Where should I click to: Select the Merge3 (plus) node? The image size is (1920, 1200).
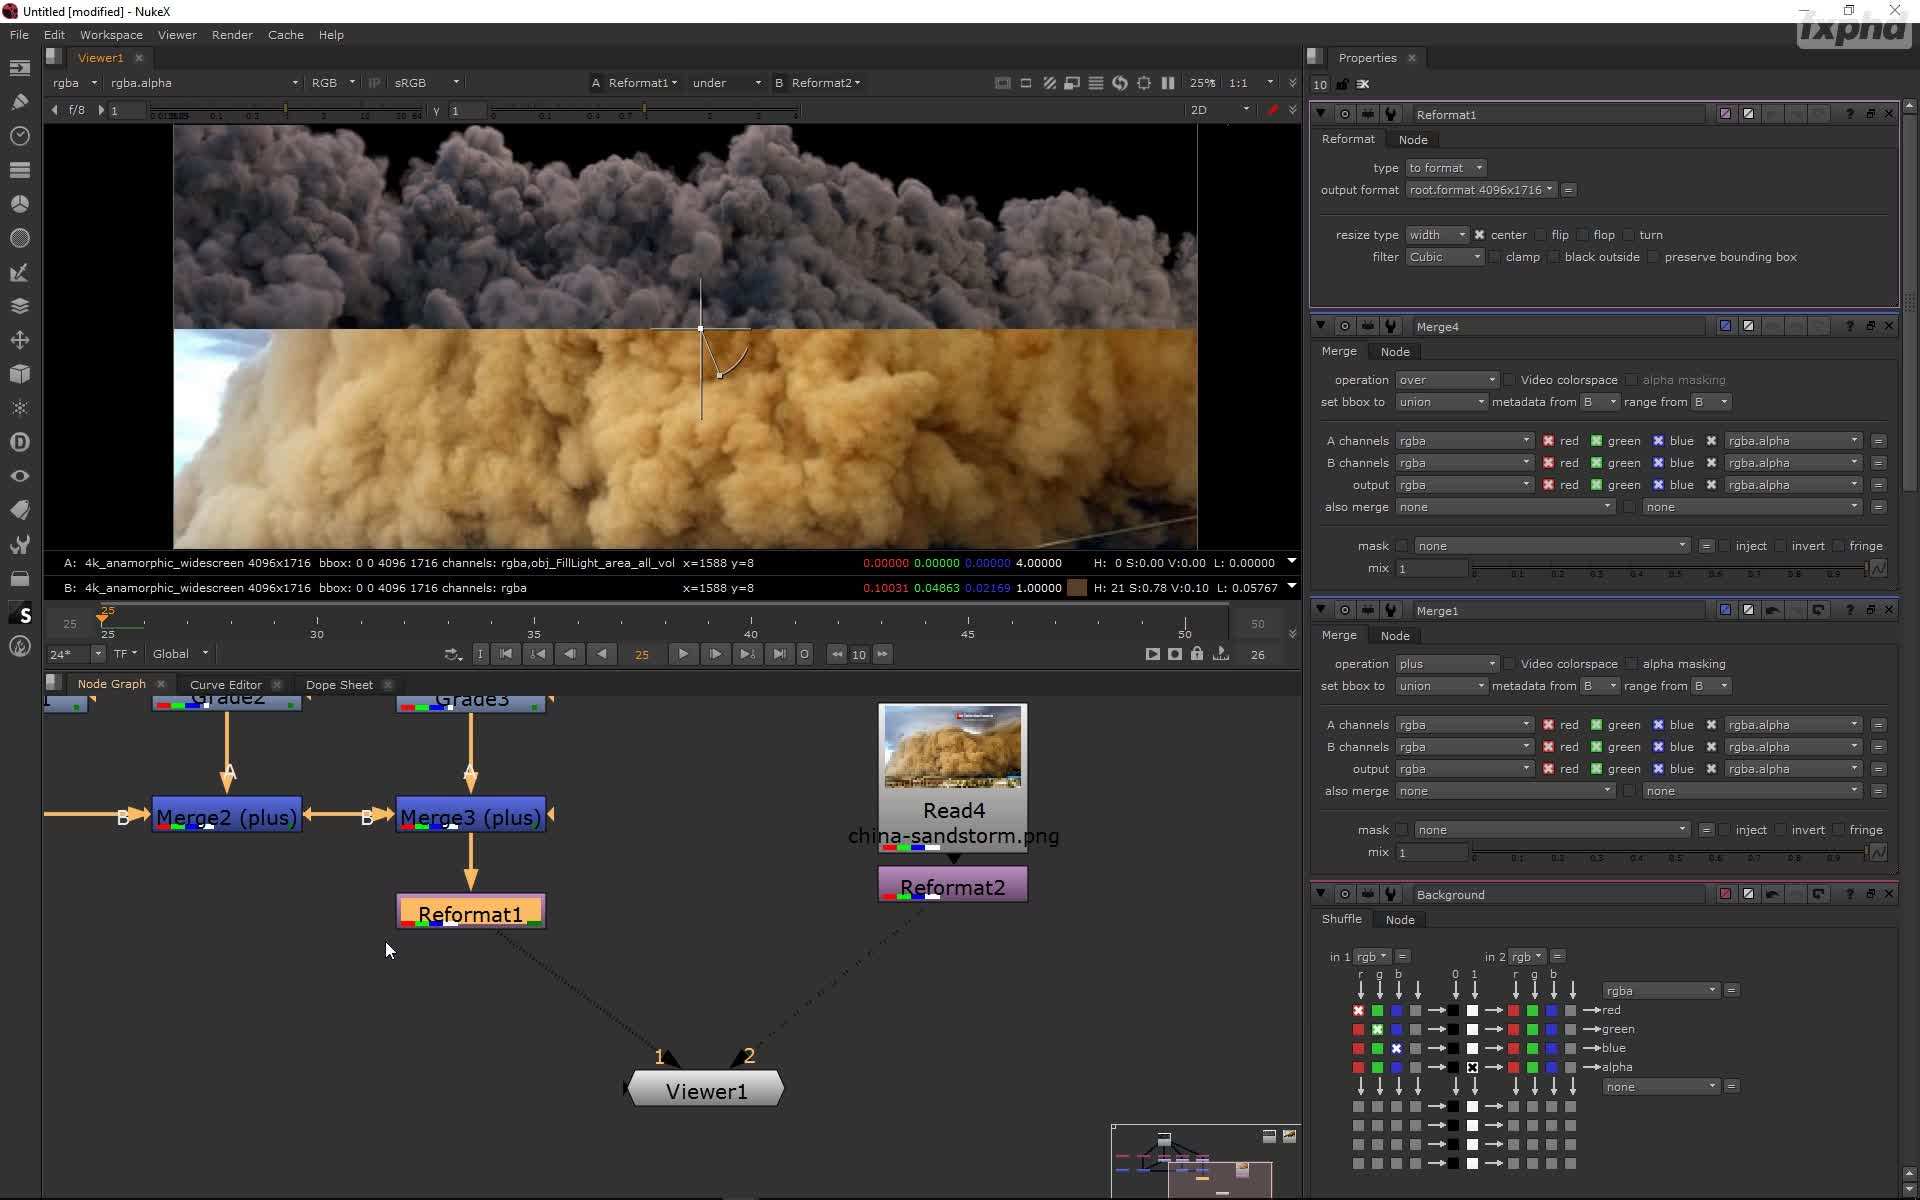(470, 816)
